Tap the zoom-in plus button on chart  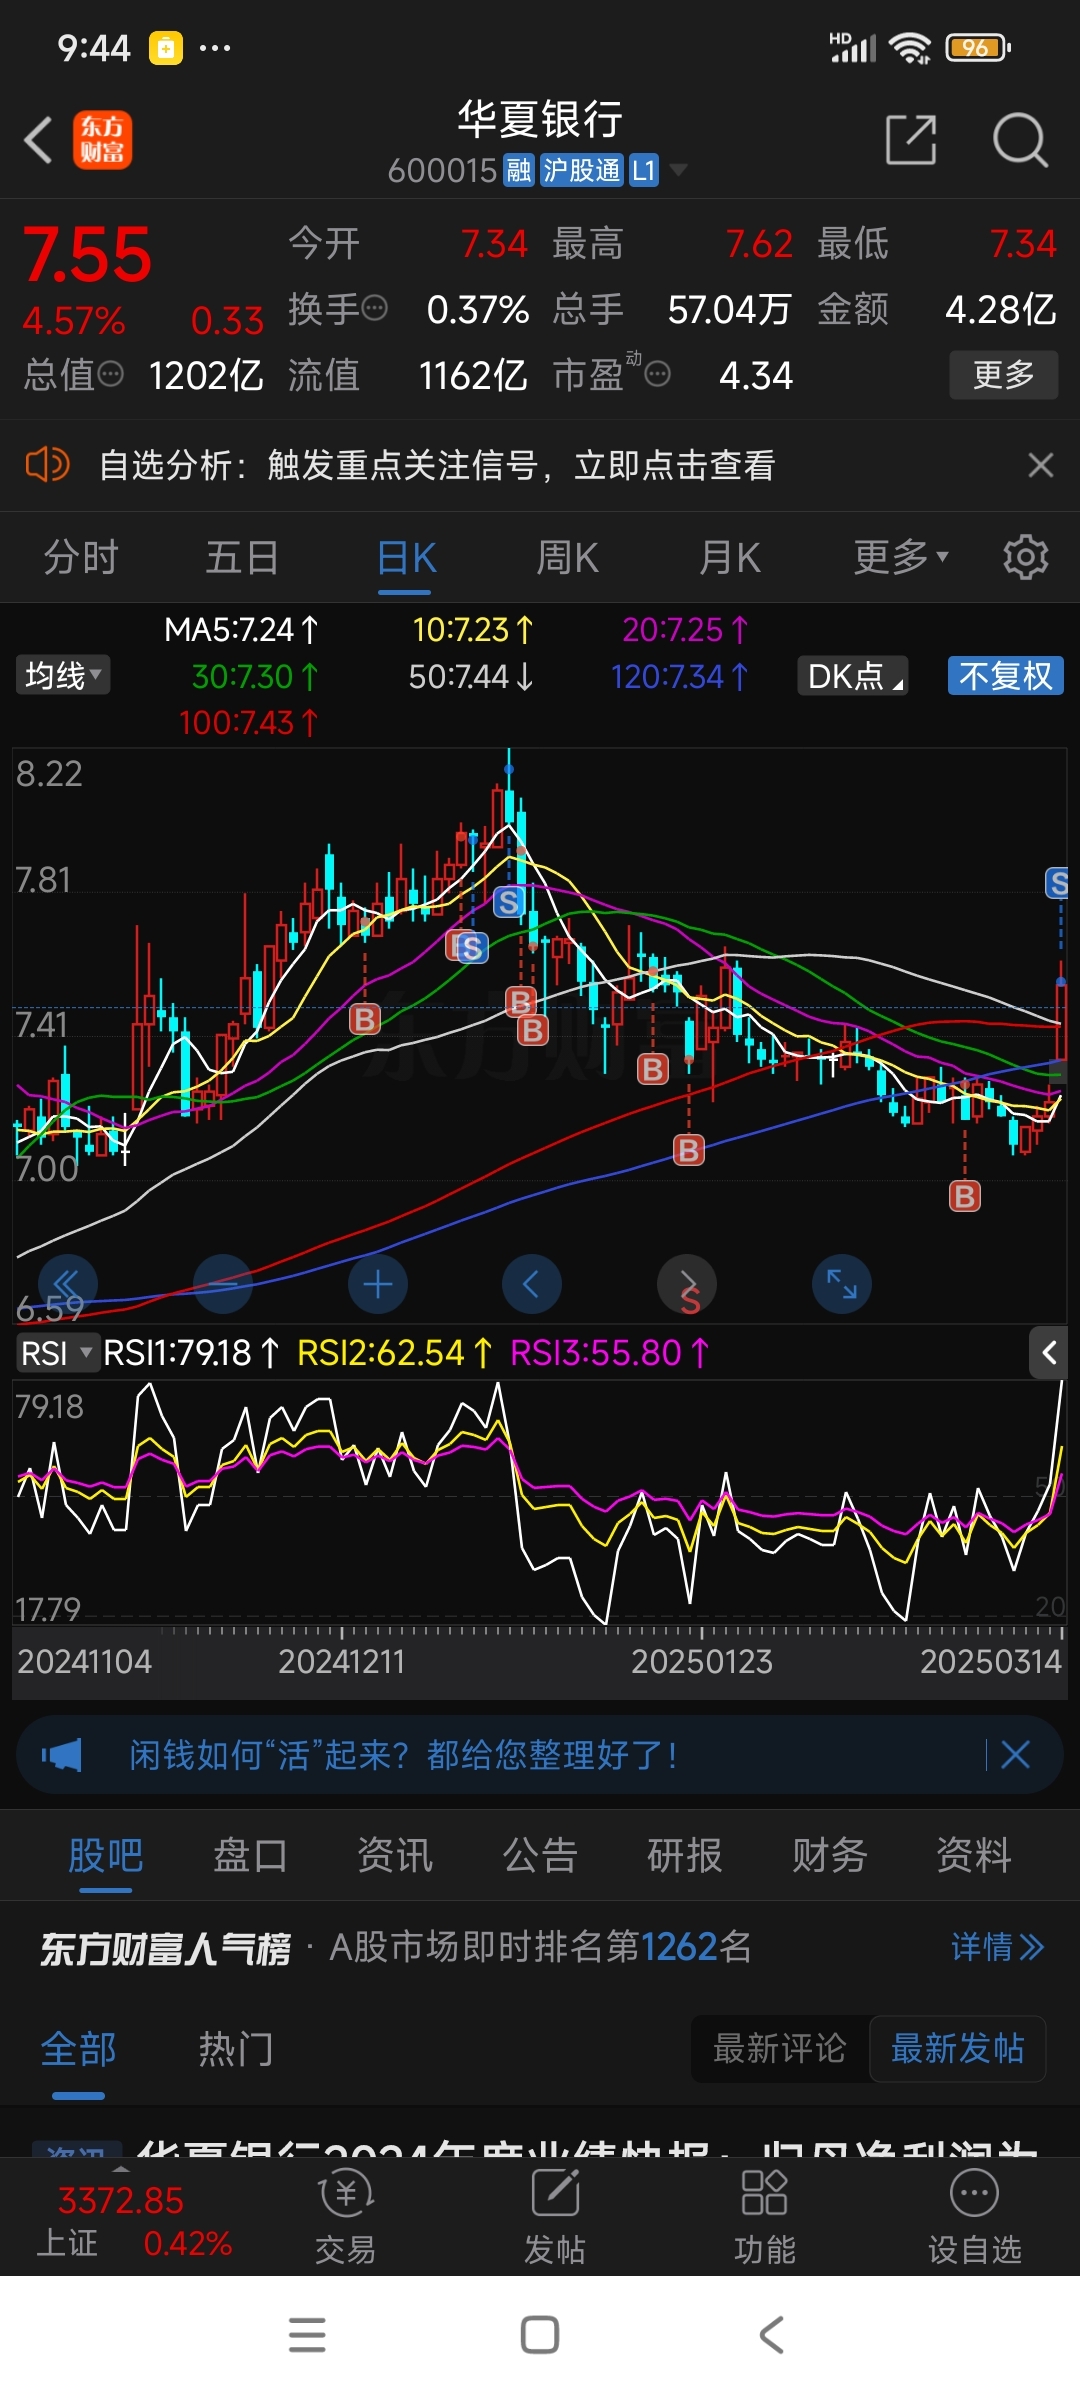click(x=378, y=1284)
